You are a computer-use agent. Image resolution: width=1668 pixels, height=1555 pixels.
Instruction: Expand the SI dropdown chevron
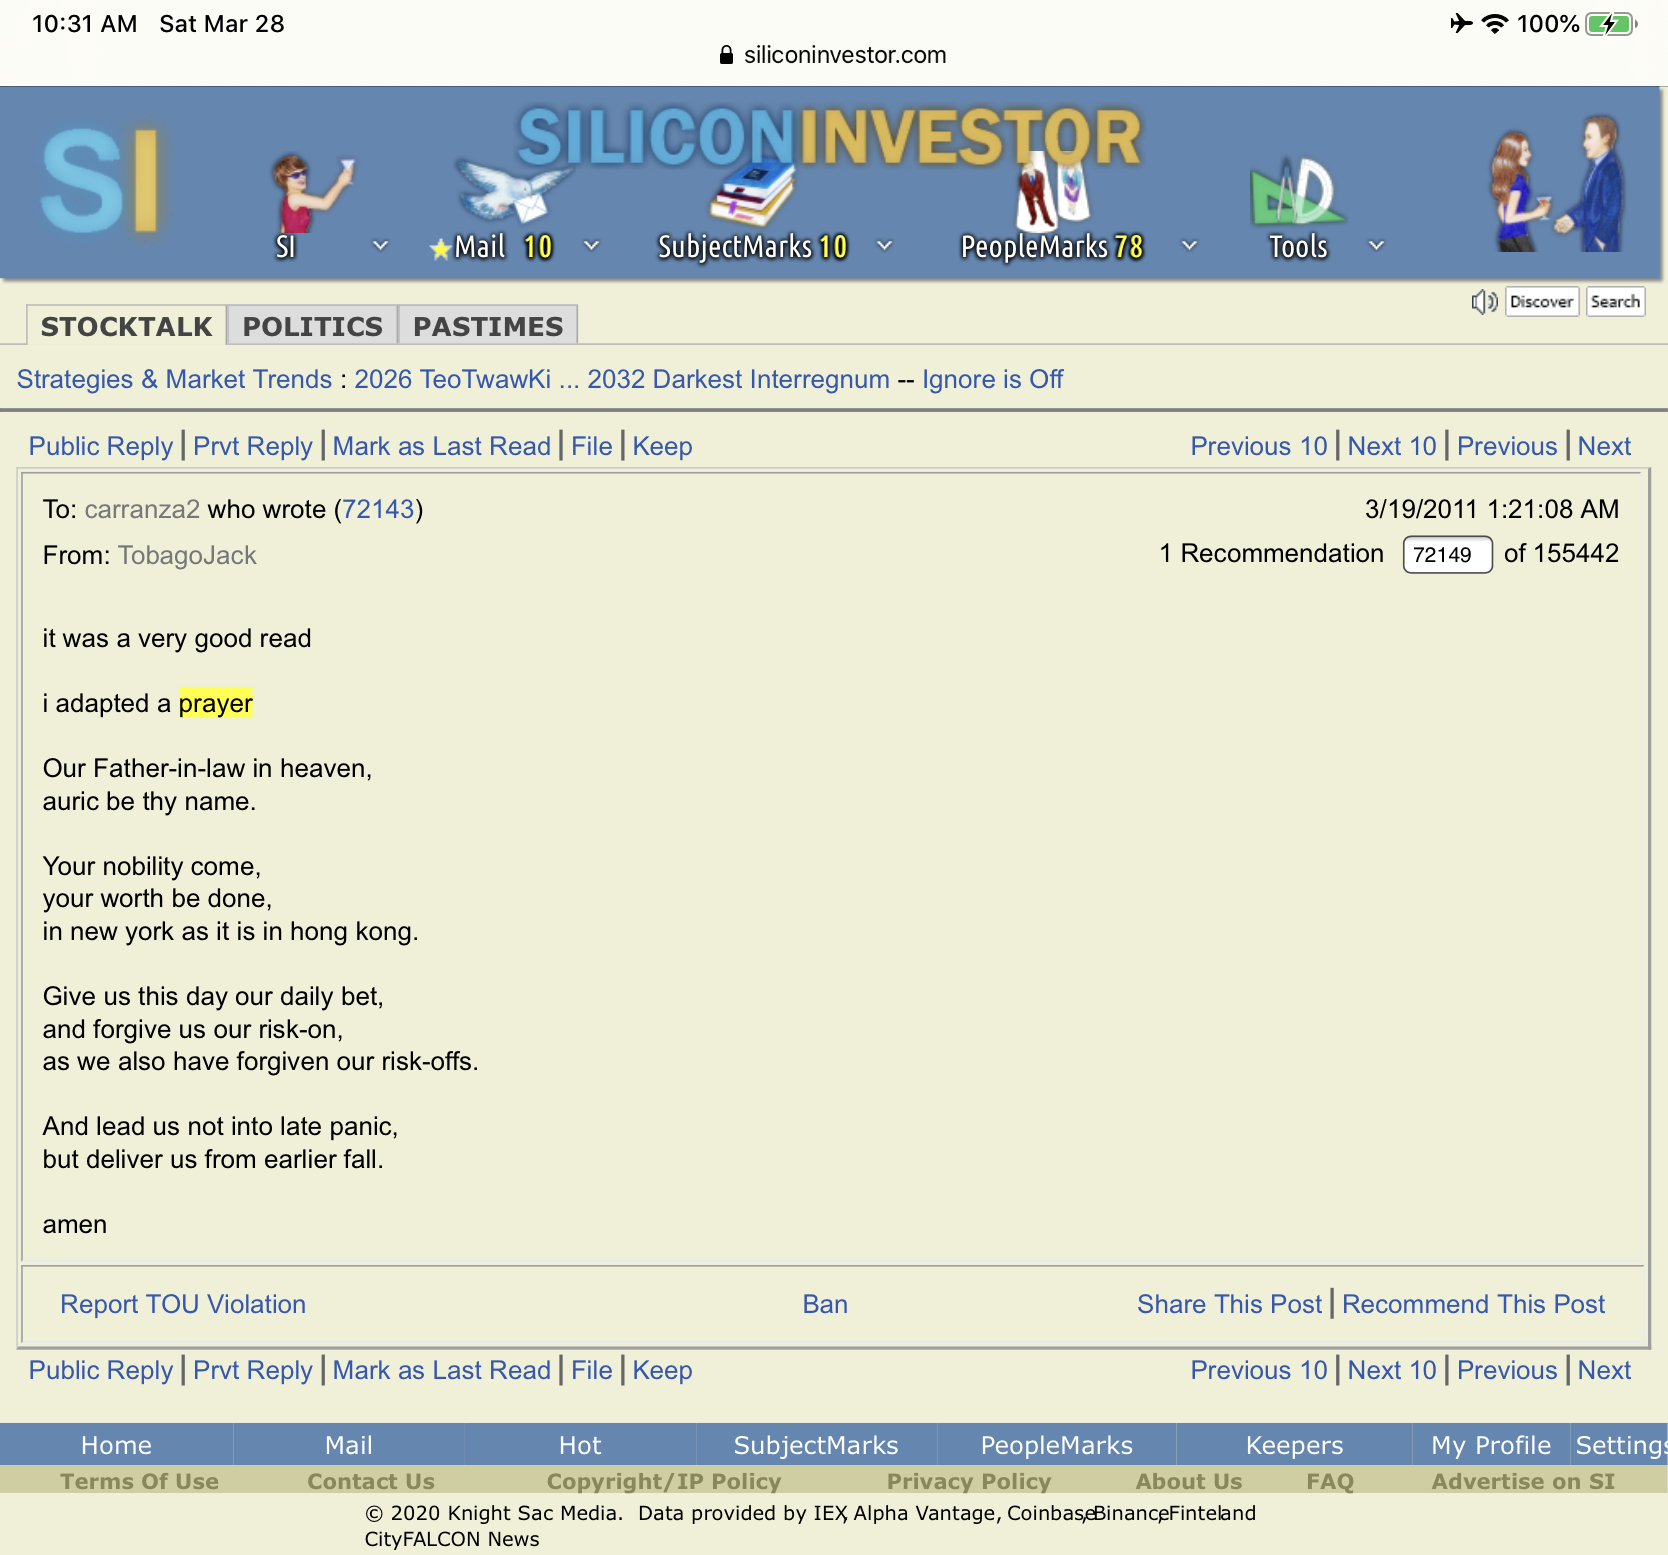point(380,245)
